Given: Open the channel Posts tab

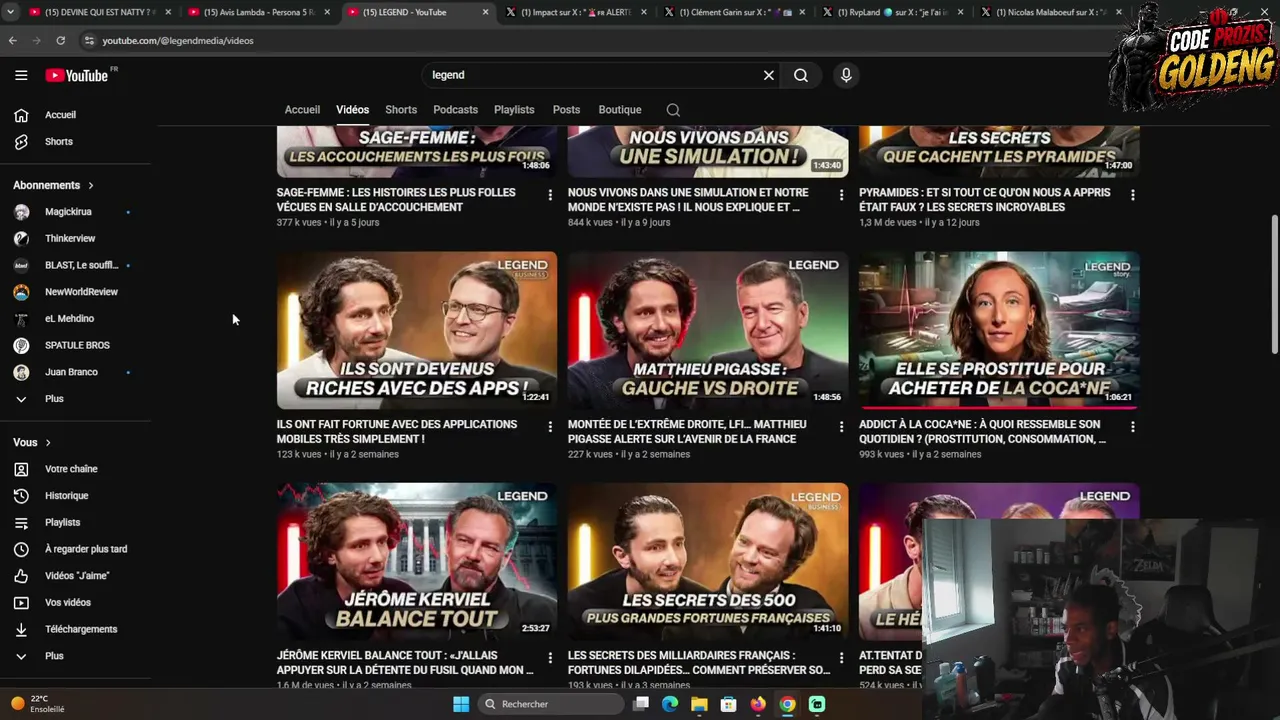Looking at the screenshot, I should (x=566, y=110).
